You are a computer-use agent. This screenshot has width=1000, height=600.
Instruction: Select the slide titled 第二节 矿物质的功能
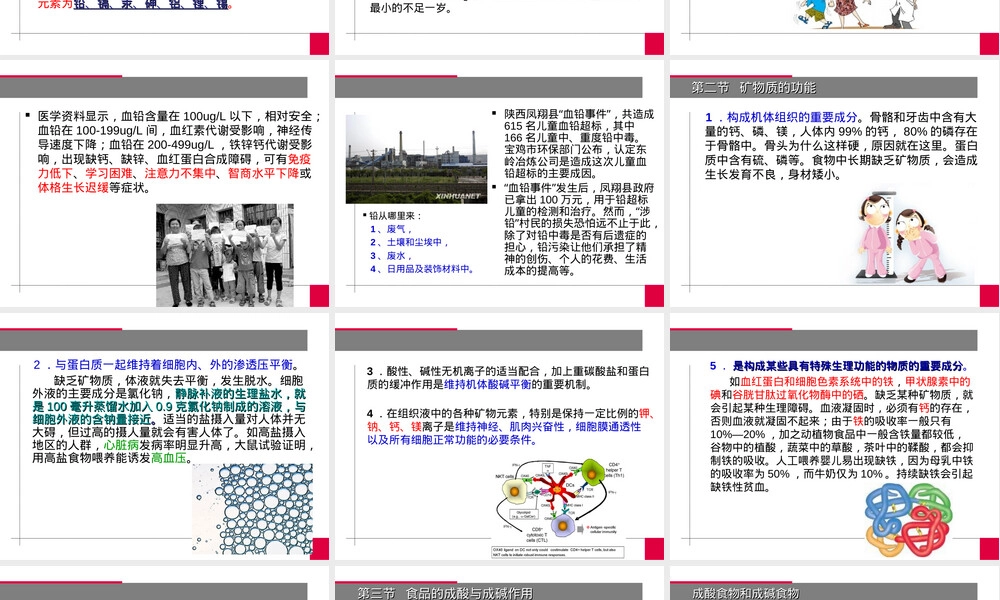834,184
